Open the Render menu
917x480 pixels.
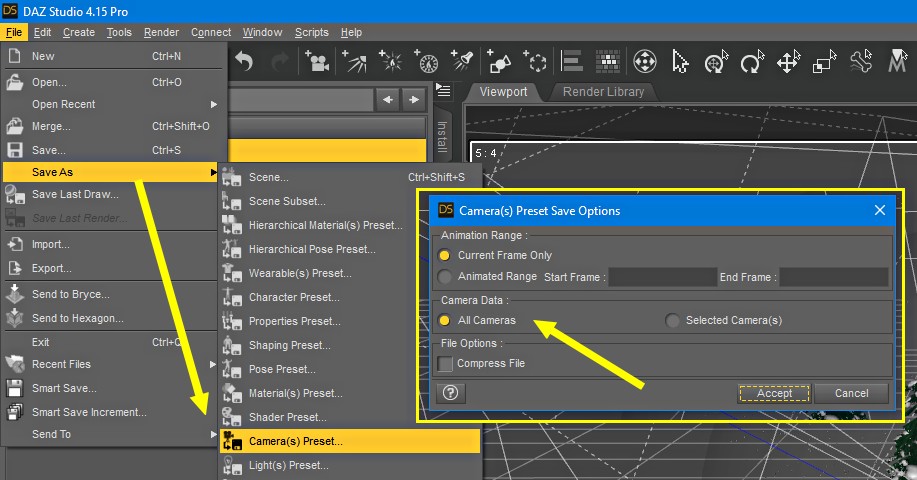(161, 32)
